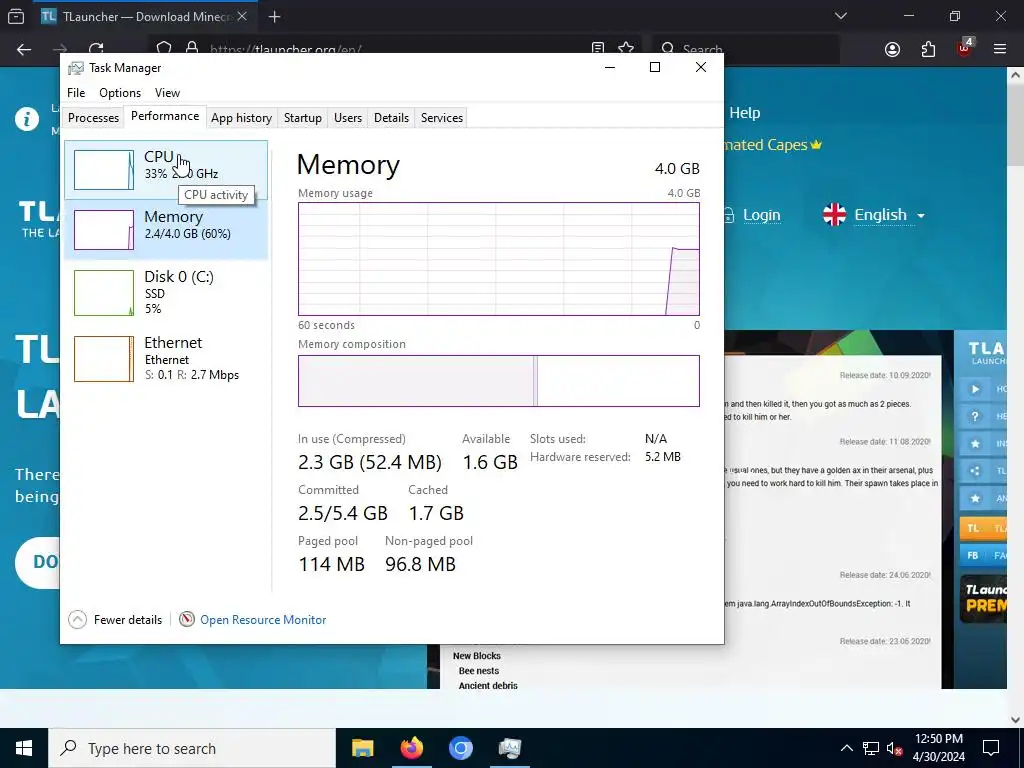This screenshot has width=1024, height=768.
Task: Open the View menu in Task Manager
Action: click(x=167, y=93)
